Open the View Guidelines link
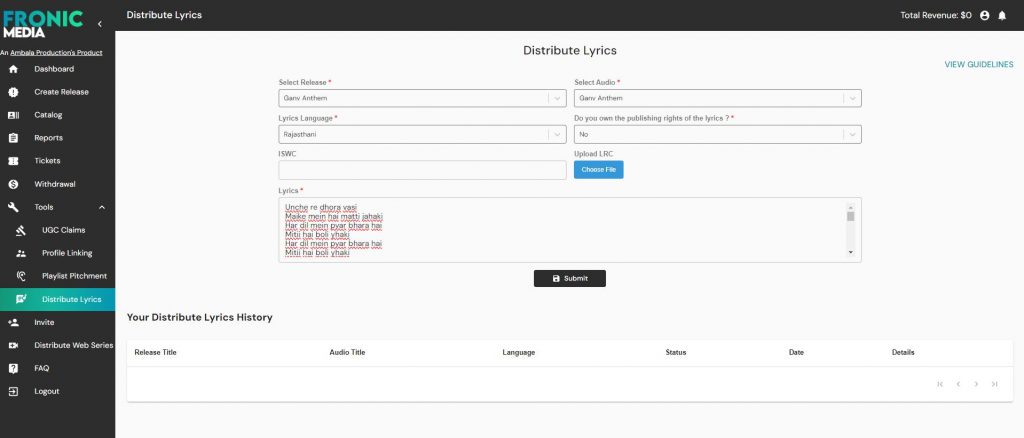This screenshot has width=1024, height=438. (978, 64)
